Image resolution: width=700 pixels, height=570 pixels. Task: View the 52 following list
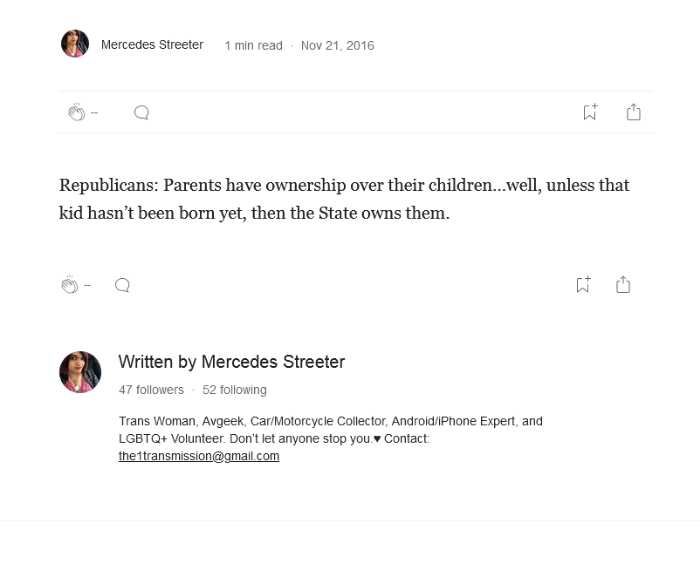pos(234,390)
